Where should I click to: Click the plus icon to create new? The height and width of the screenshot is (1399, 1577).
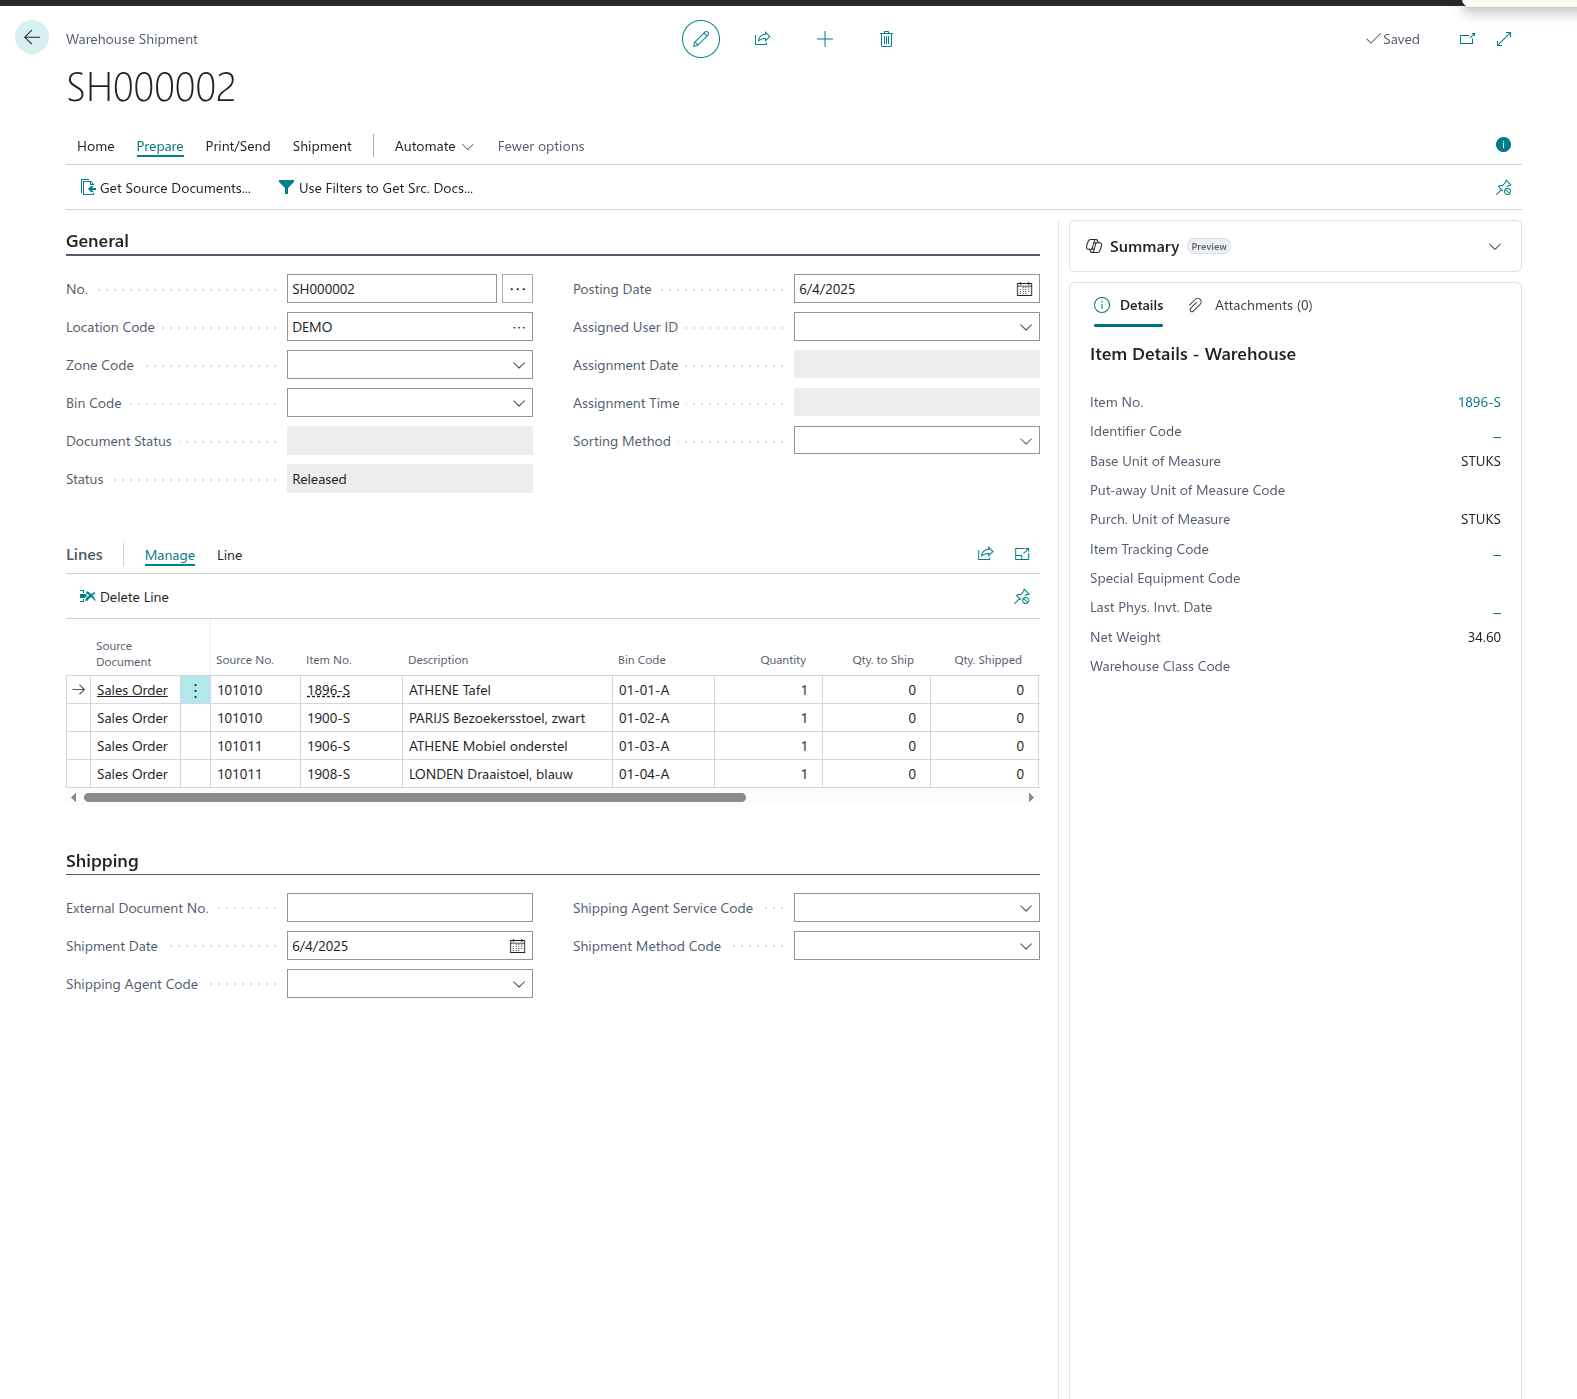coord(824,39)
